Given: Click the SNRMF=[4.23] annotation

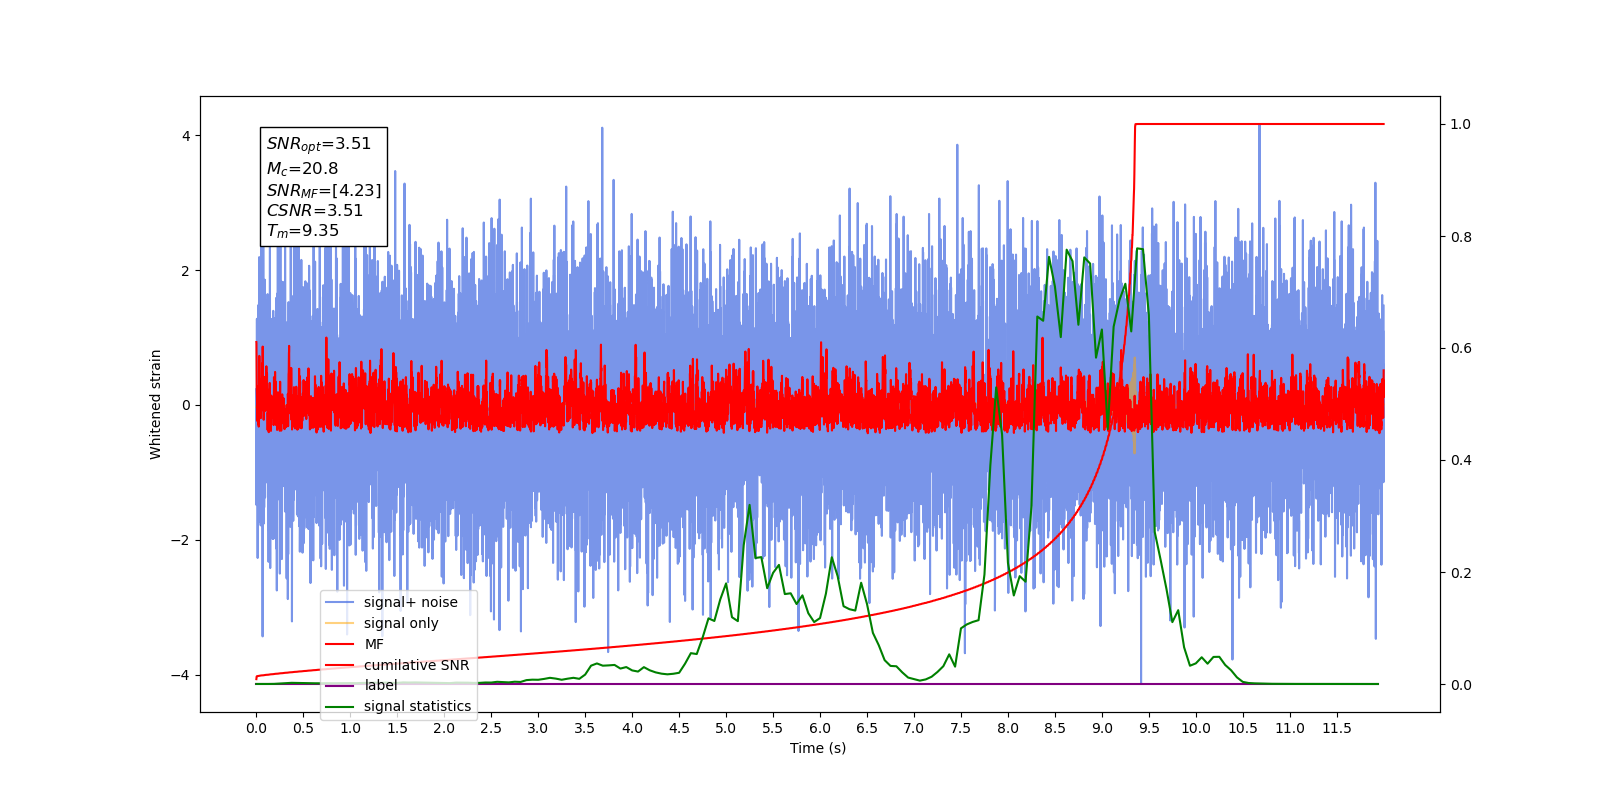Looking at the screenshot, I should point(324,190).
